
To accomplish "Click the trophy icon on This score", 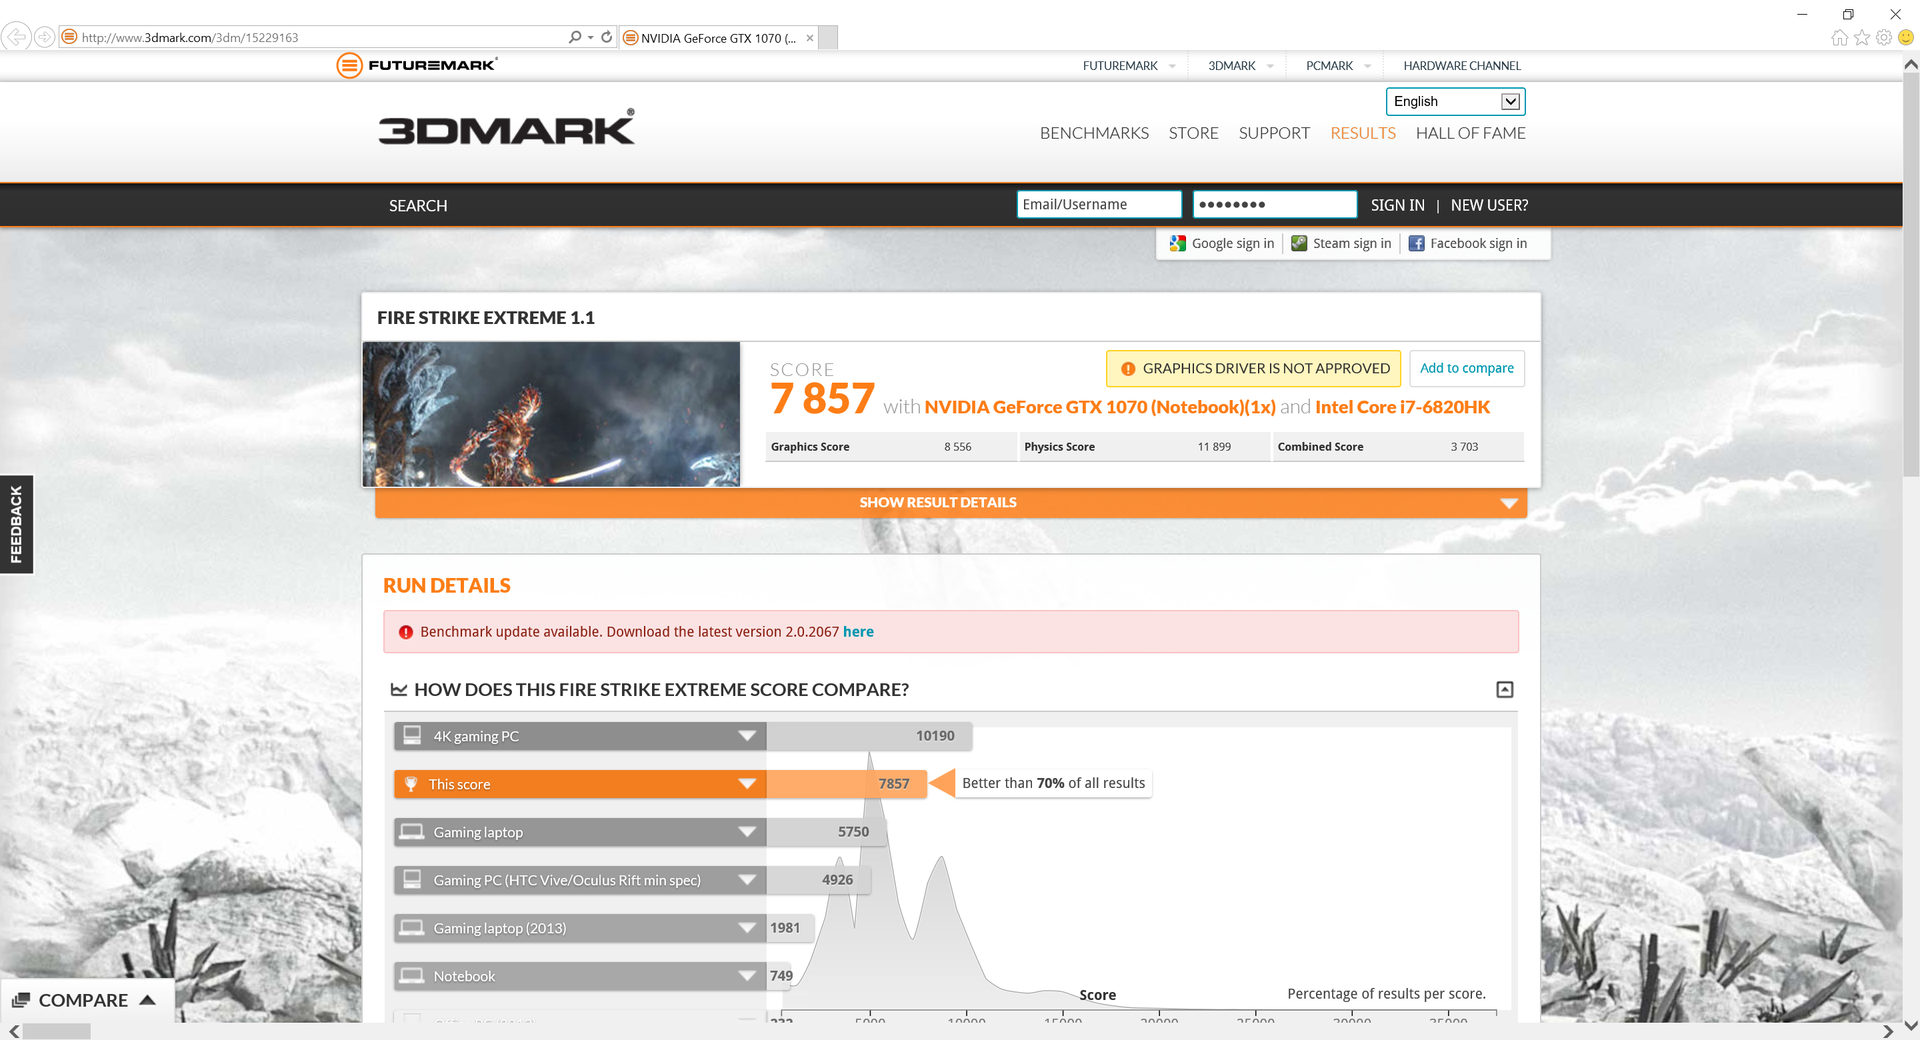I will pyautogui.click(x=411, y=784).
